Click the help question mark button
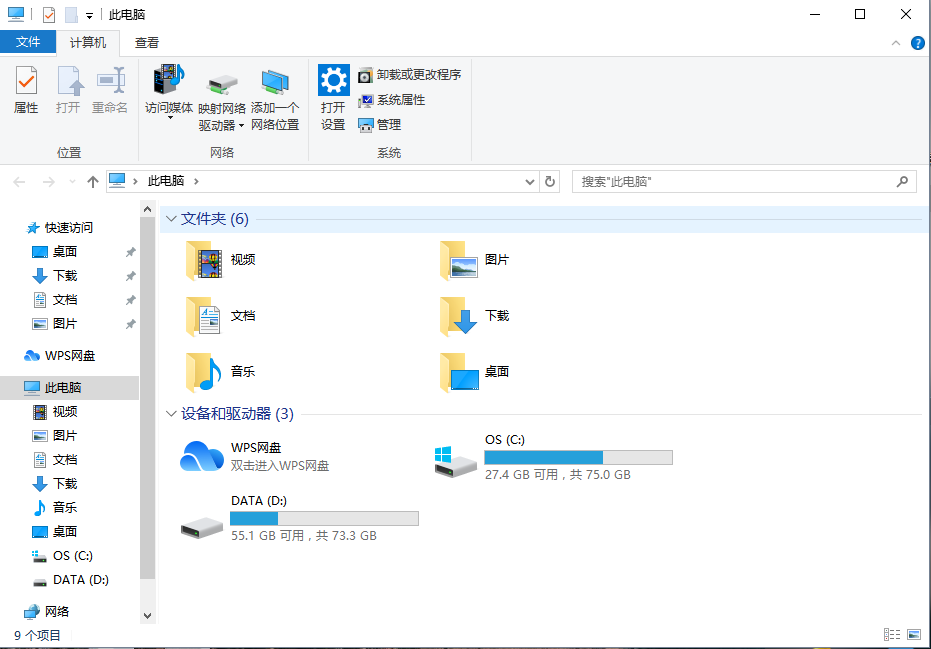This screenshot has width=931, height=649. point(917,42)
